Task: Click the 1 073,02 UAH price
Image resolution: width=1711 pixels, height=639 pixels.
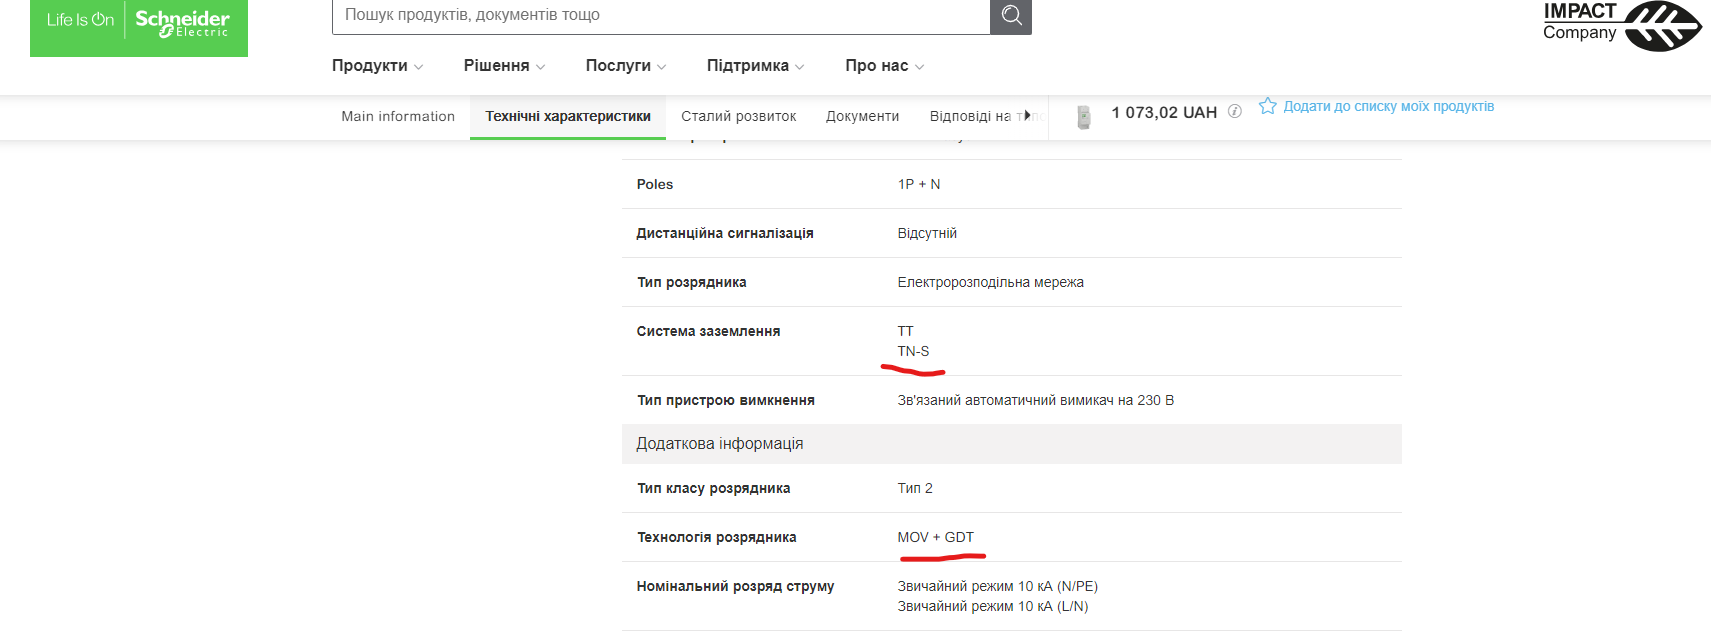Action: pos(1164,112)
